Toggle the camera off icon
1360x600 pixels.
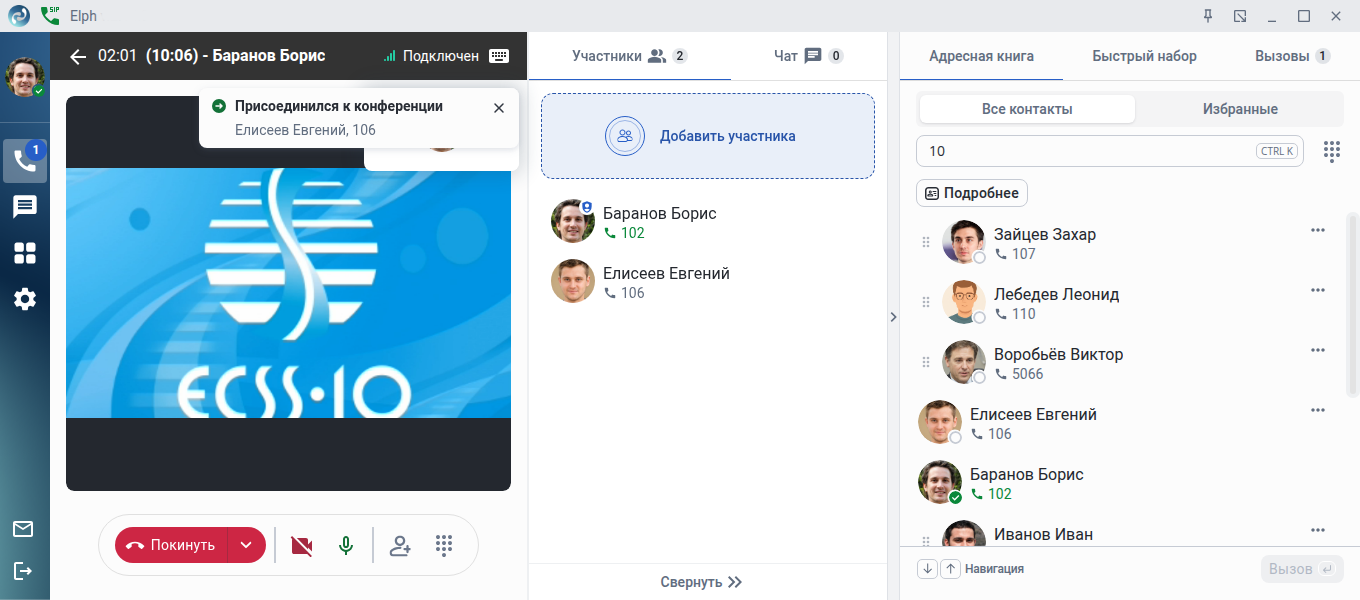(301, 545)
